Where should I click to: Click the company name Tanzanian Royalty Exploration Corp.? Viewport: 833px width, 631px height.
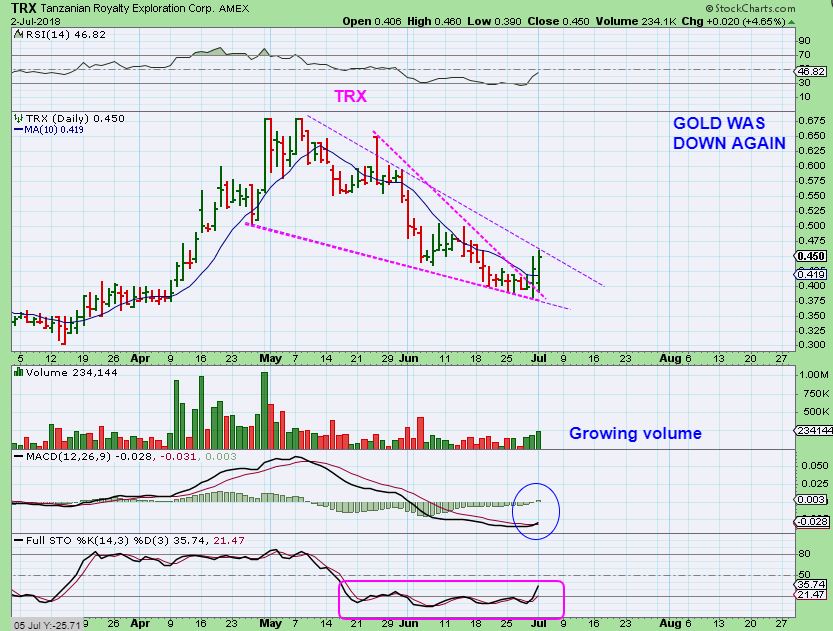point(128,8)
